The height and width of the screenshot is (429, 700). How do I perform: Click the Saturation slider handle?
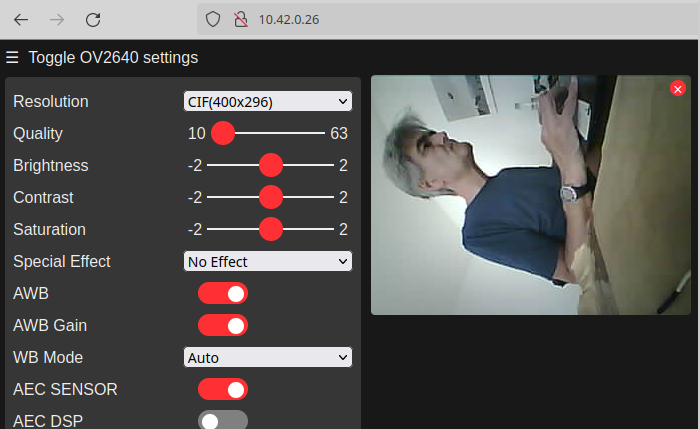click(270, 229)
